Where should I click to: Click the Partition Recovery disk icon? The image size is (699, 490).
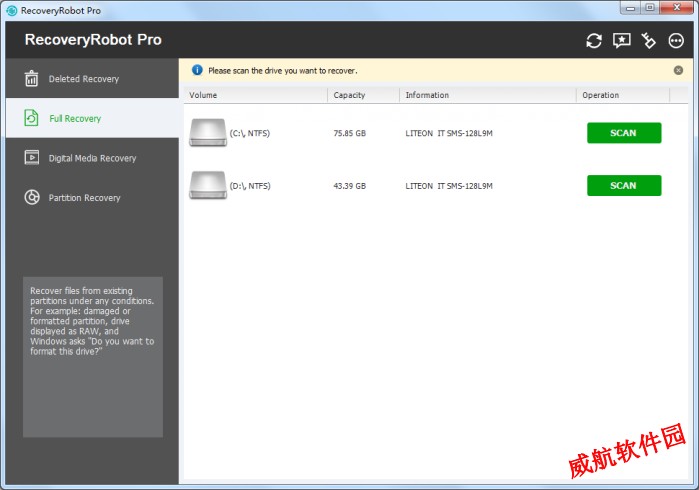click(31, 198)
